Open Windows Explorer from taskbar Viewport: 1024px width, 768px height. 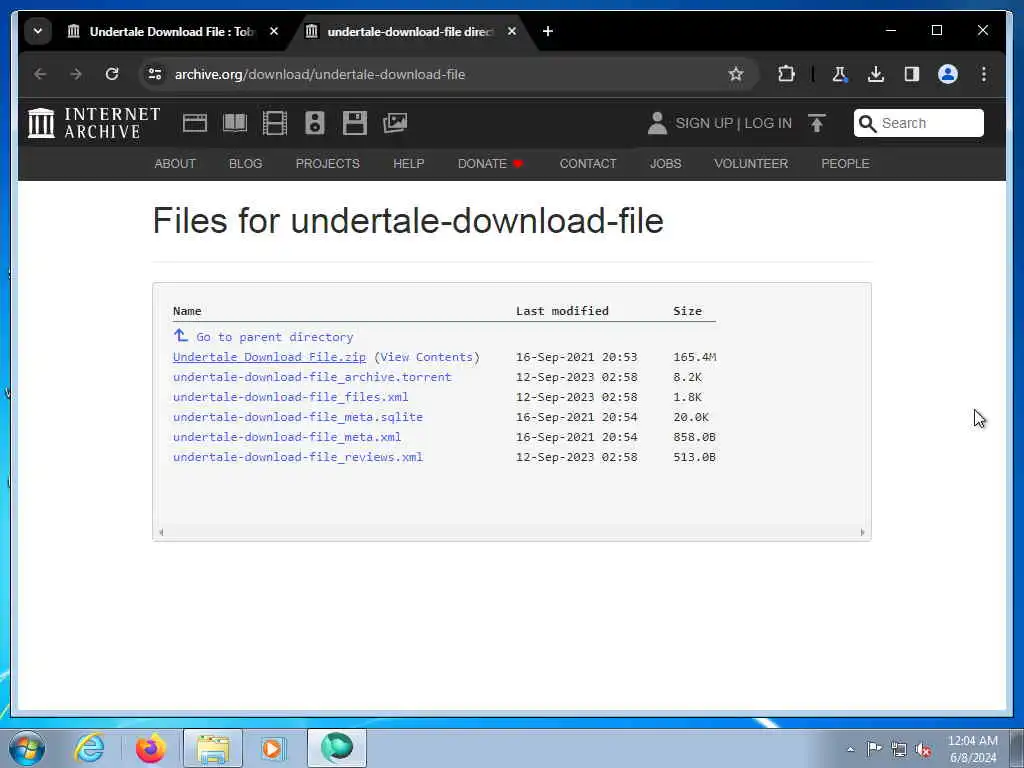click(x=213, y=748)
